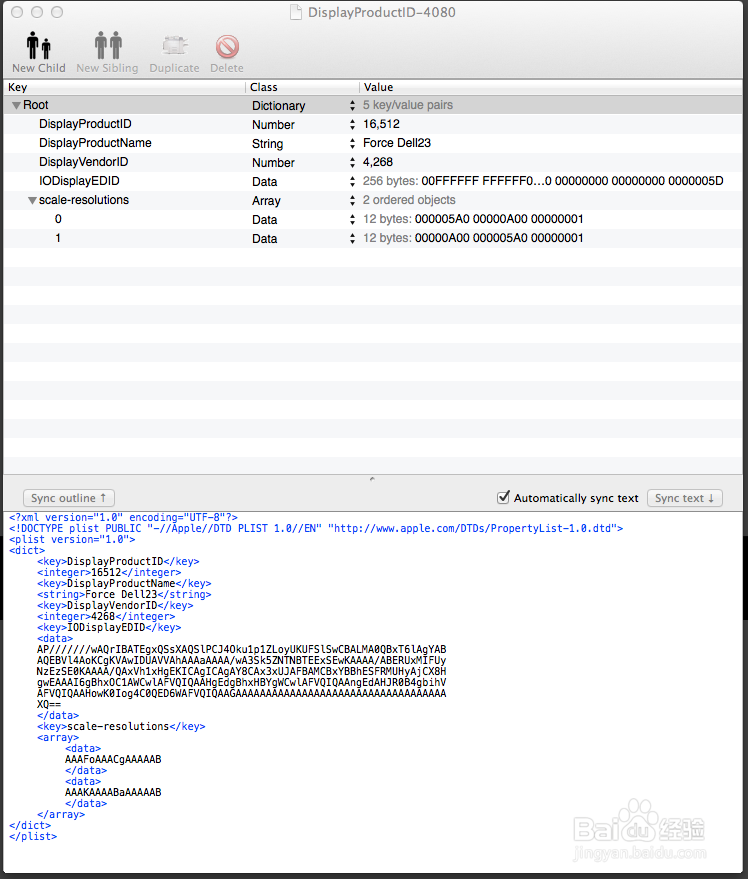
Task: Click the value 16,512
Action: (x=381, y=124)
